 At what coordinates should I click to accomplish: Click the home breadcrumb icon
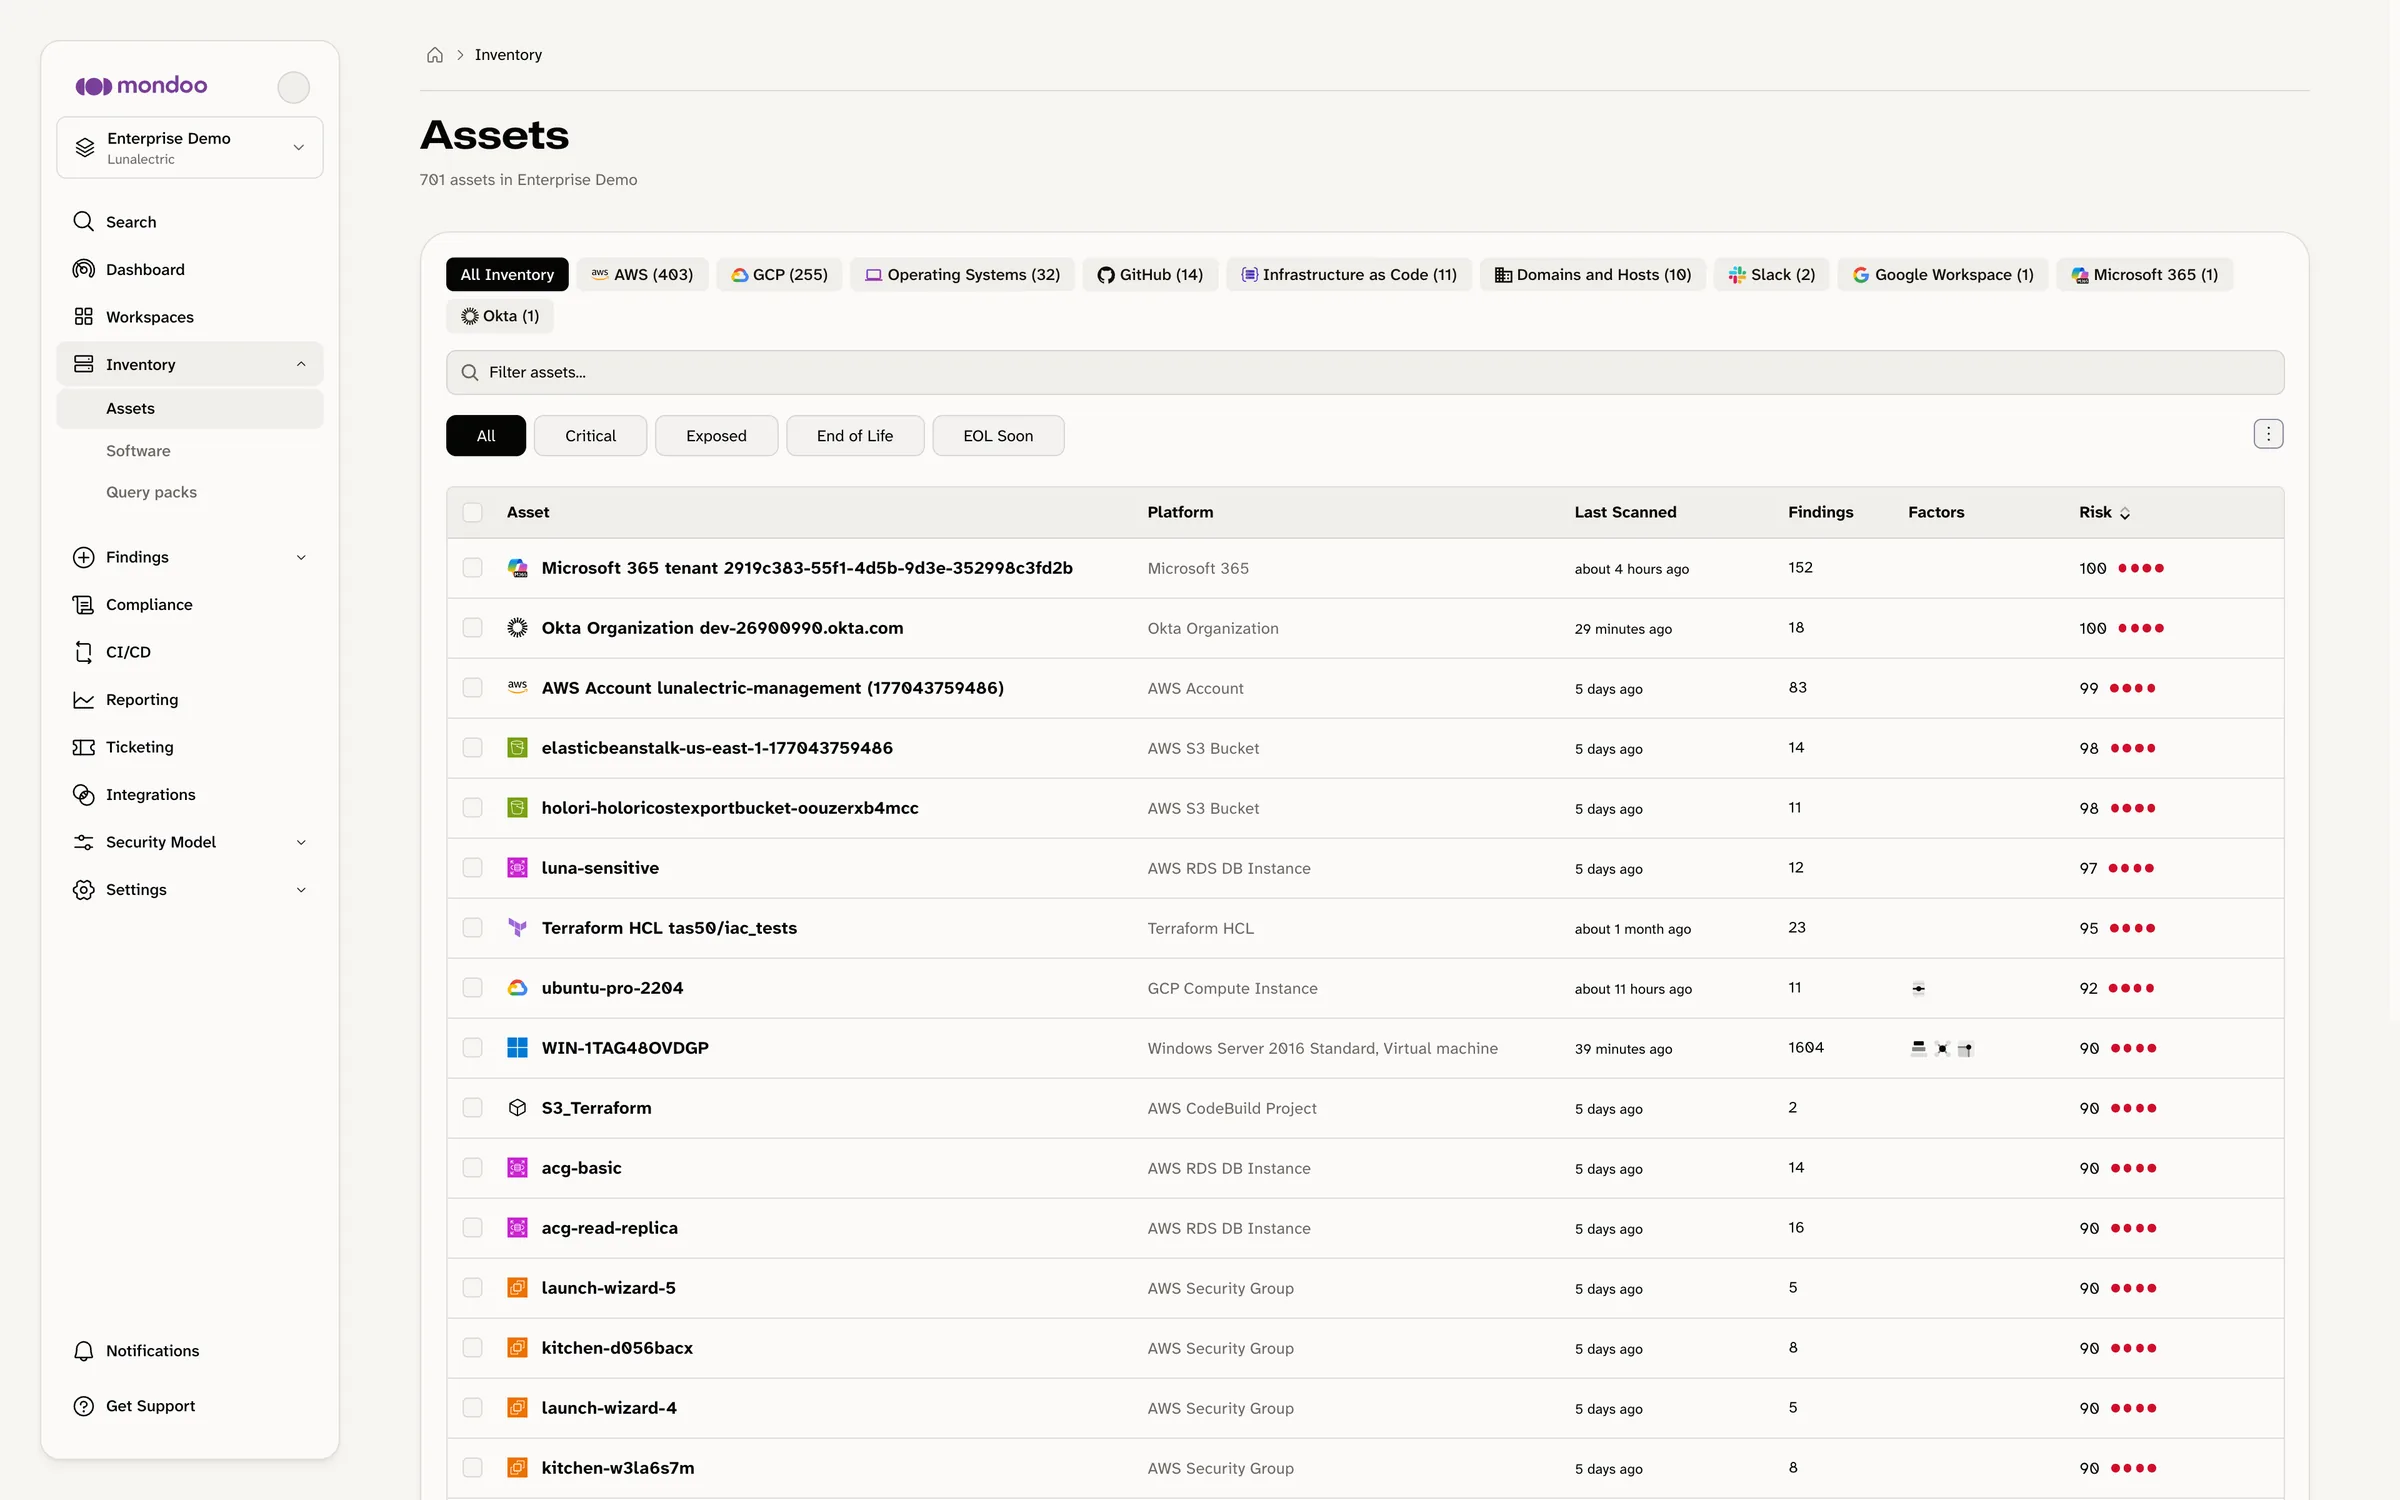(x=435, y=55)
